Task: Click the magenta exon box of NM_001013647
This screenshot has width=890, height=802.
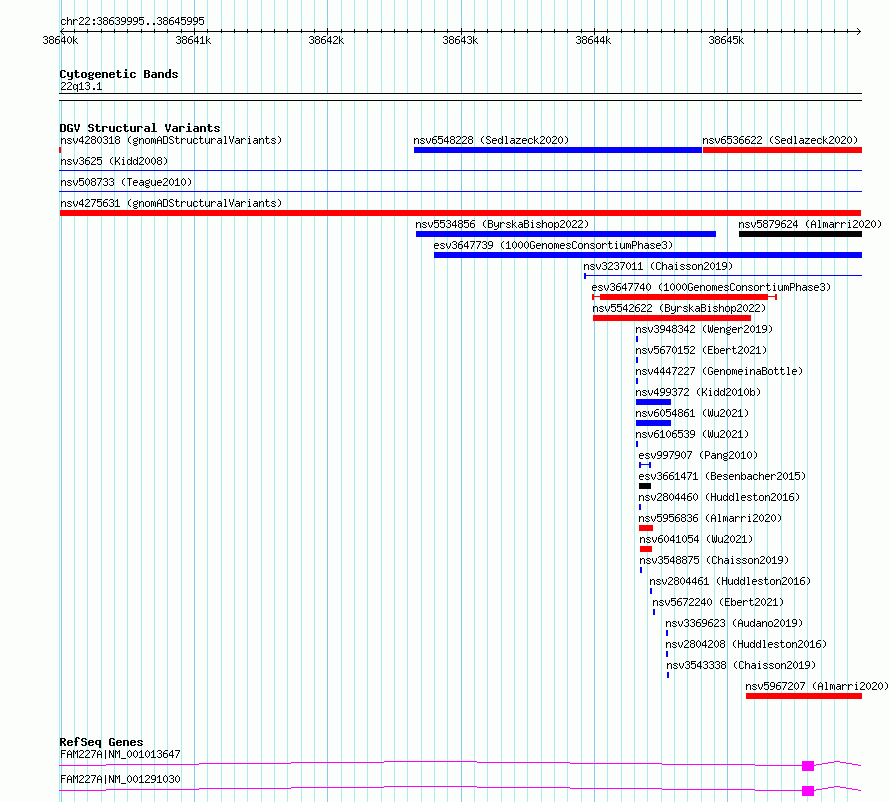Action: [x=808, y=766]
